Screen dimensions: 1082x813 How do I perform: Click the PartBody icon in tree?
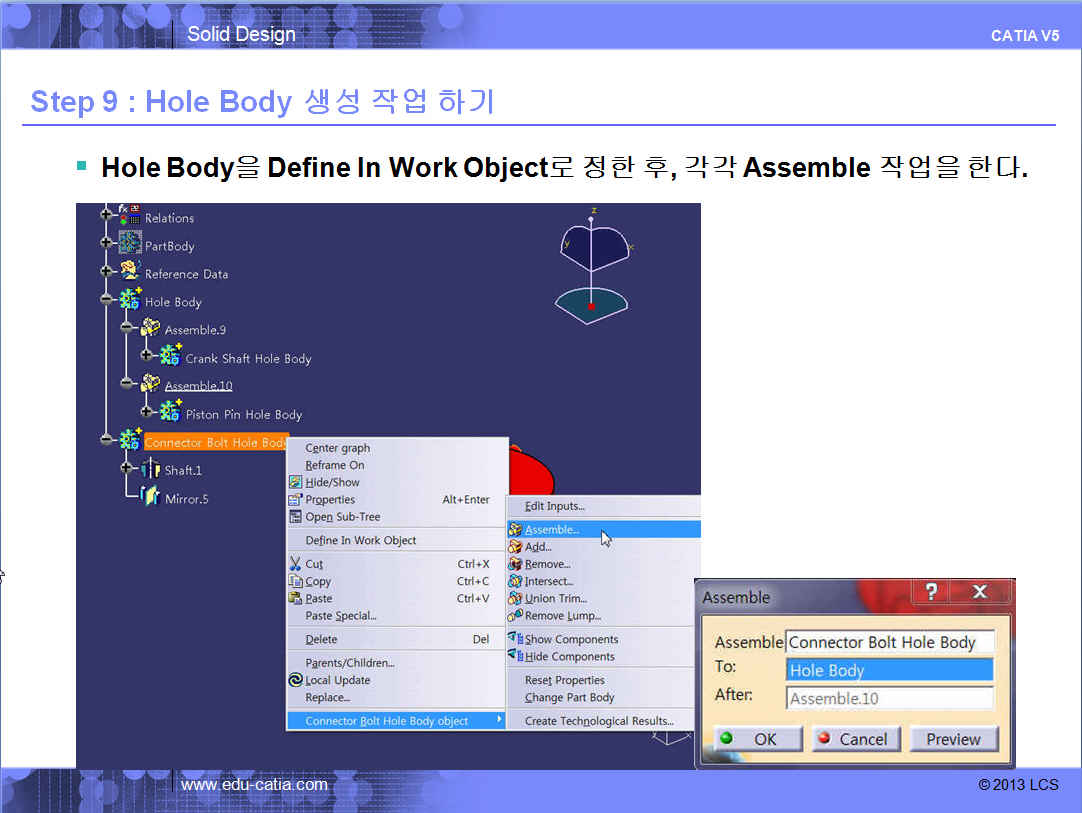pyautogui.click(x=130, y=244)
